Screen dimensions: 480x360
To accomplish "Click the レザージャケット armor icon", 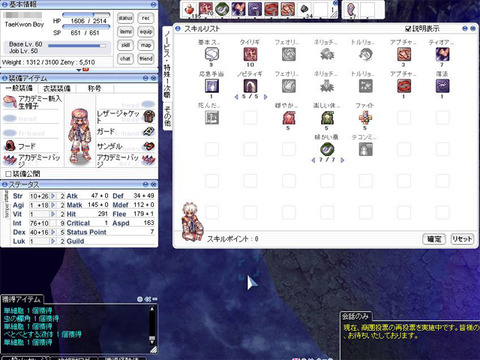I will (x=149, y=116).
